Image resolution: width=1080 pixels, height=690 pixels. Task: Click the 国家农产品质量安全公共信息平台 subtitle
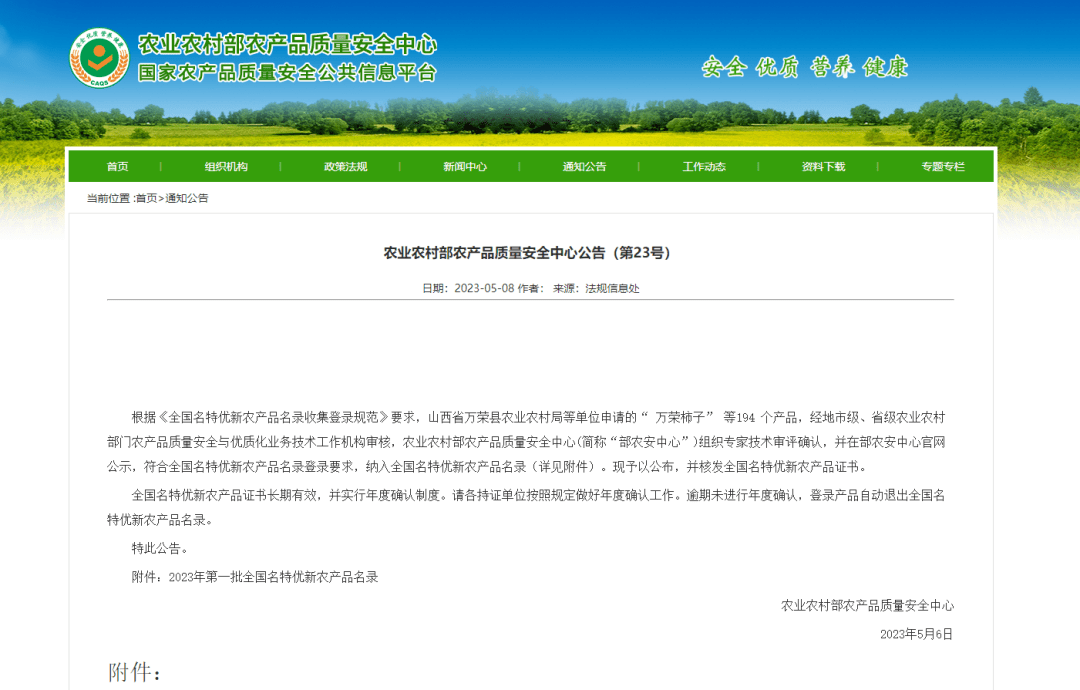tap(287, 73)
